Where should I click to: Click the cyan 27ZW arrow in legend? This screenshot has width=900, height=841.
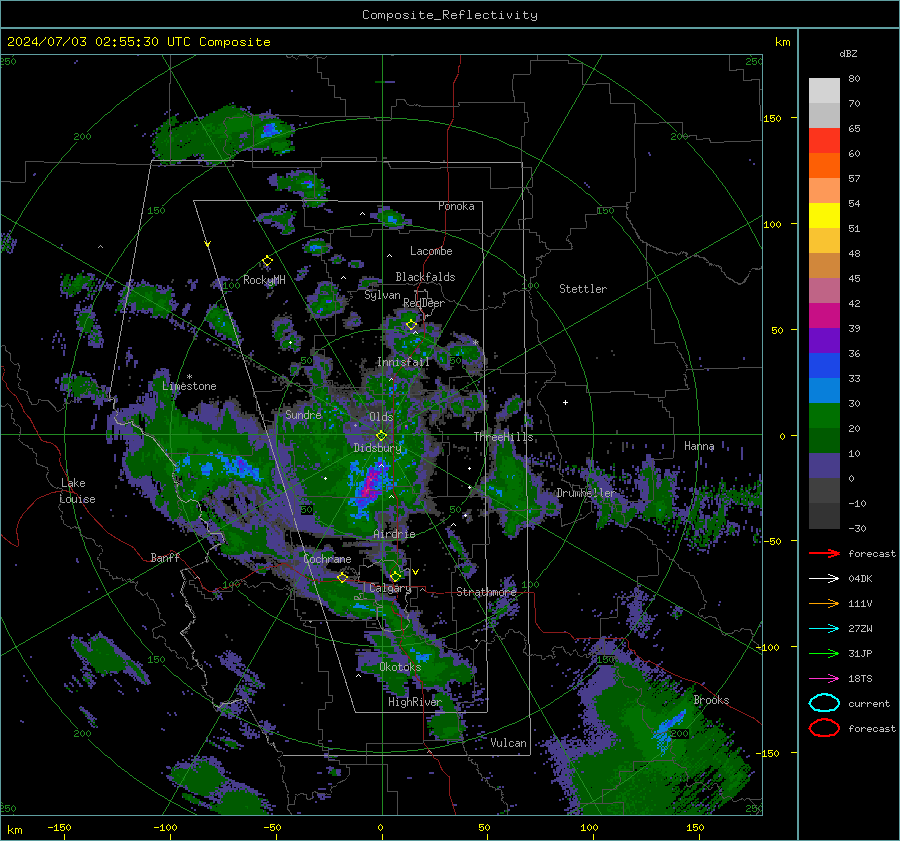click(x=824, y=629)
